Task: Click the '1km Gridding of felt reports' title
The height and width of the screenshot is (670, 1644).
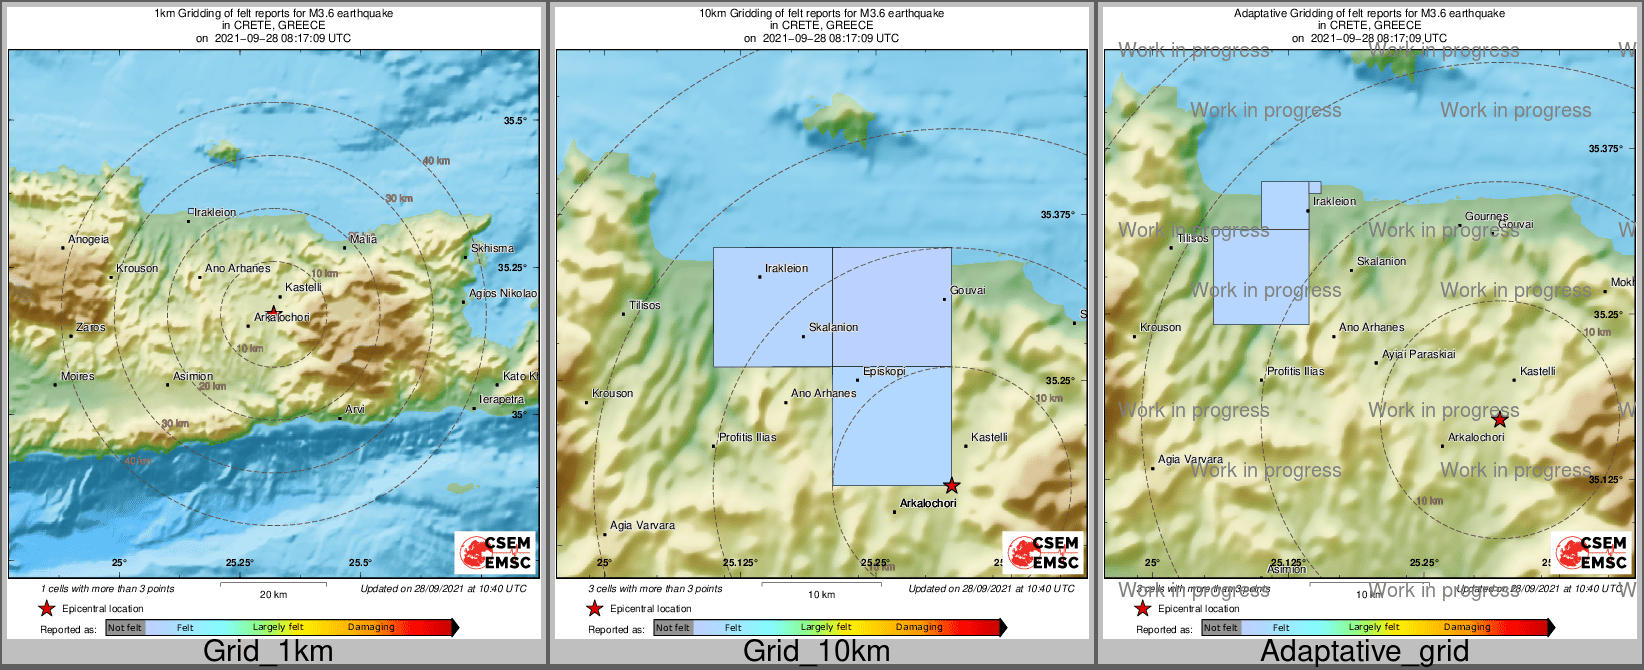Action: [273, 14]
